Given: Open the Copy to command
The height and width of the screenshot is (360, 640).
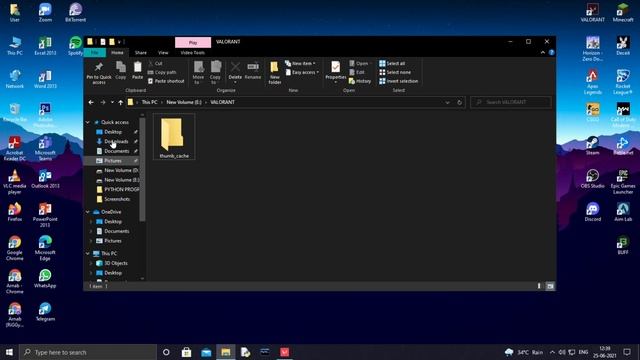Looking at the screenshot, I should 216,72.
